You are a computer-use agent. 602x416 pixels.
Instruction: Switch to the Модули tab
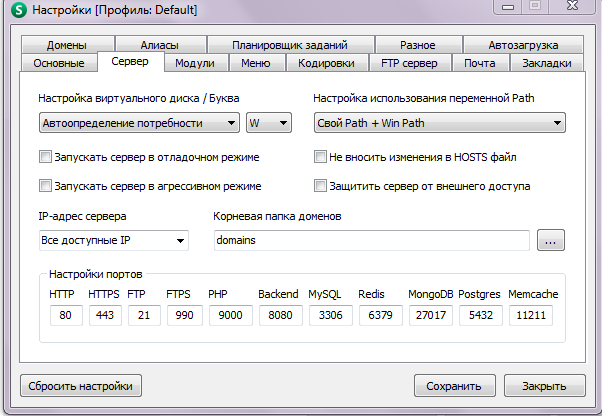[x=194, y=63]
